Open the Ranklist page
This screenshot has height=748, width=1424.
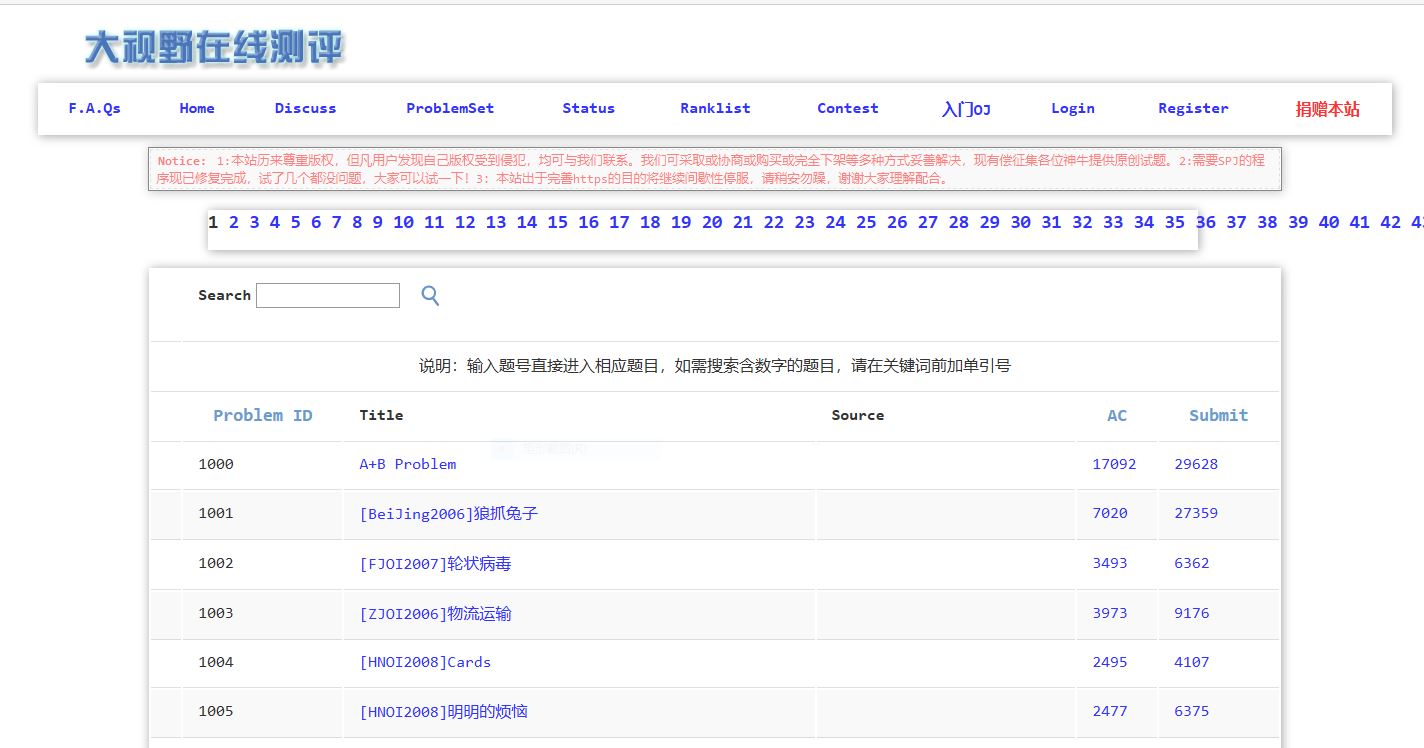click(715, 108)
